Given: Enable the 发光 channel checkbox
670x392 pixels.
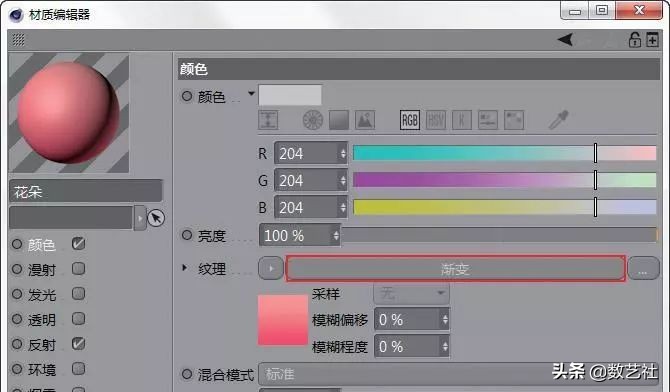Looking at the screenshot, I should point(79,294).
